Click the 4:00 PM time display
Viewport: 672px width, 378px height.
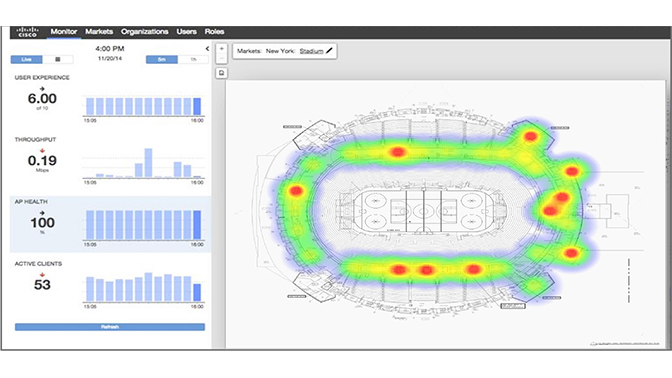click(110, 49)
